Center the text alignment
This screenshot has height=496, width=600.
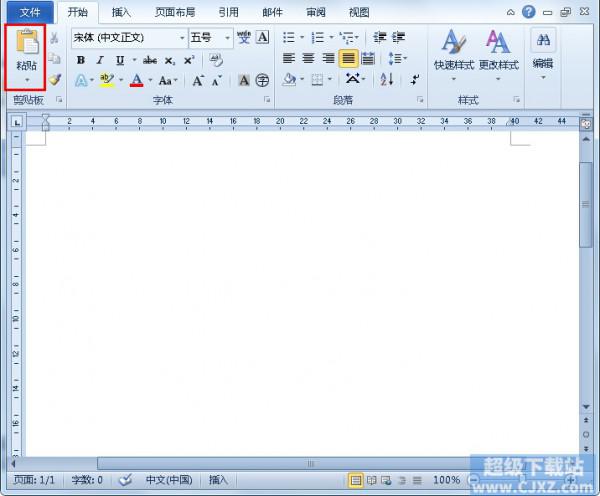point(308,58)
